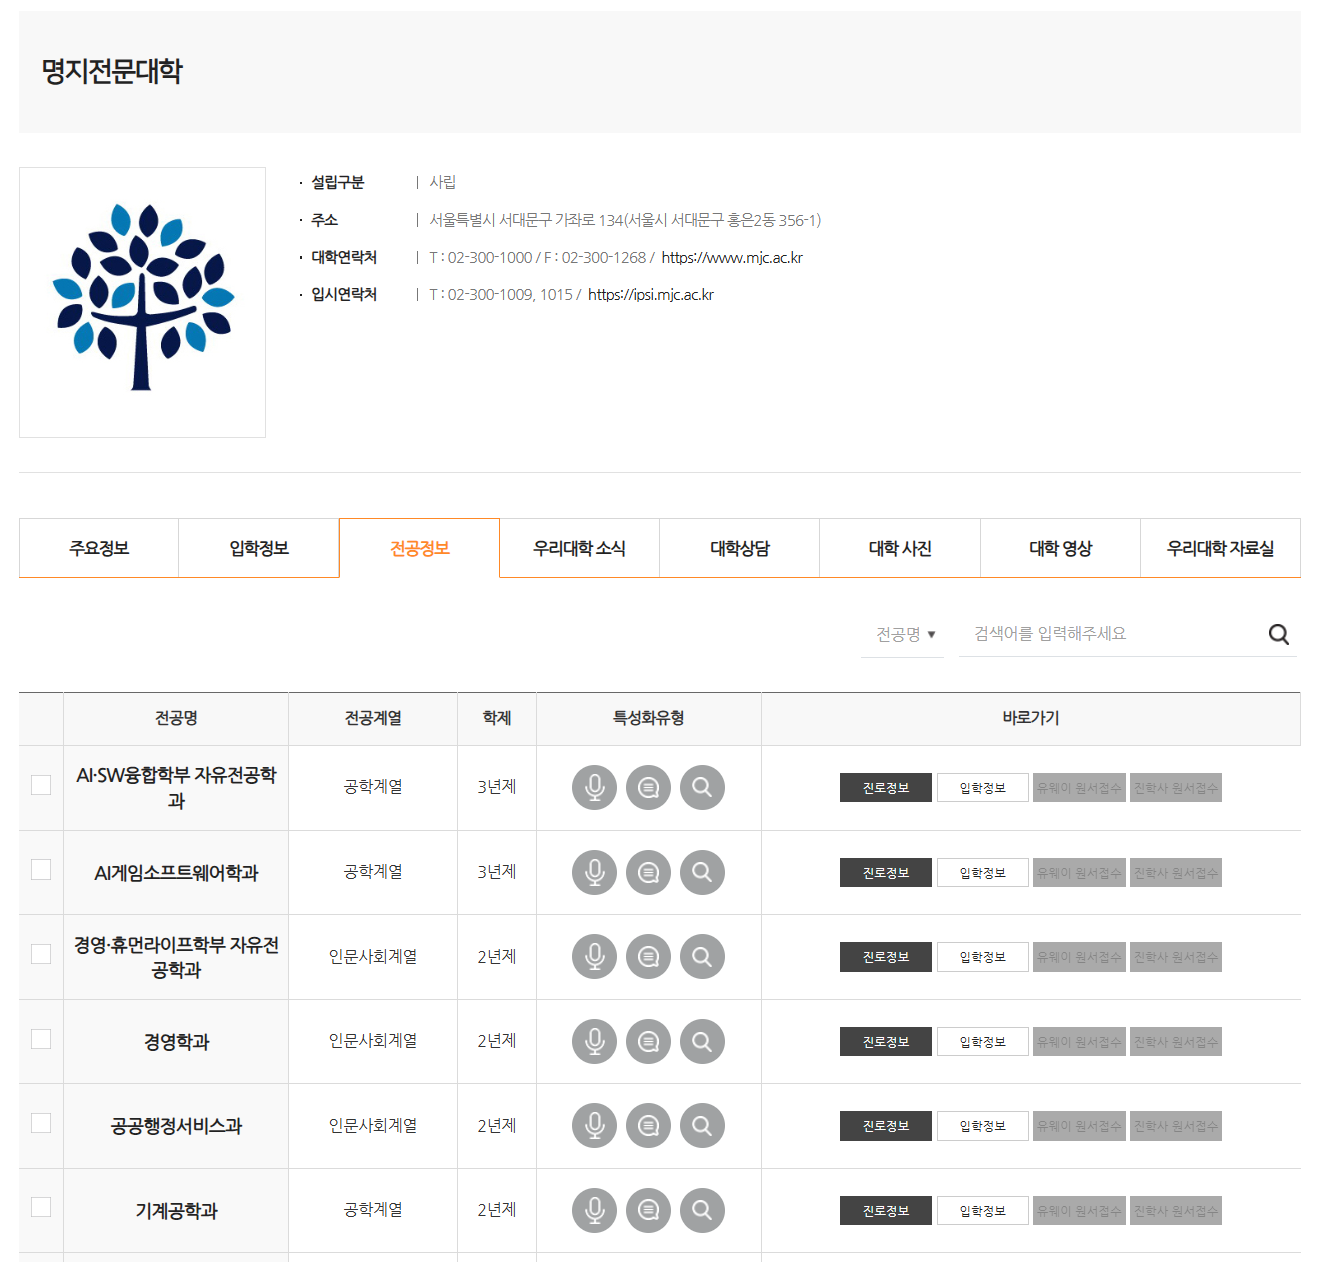
Task: Click the search magnifier next to the search box
Action: 1278,633
